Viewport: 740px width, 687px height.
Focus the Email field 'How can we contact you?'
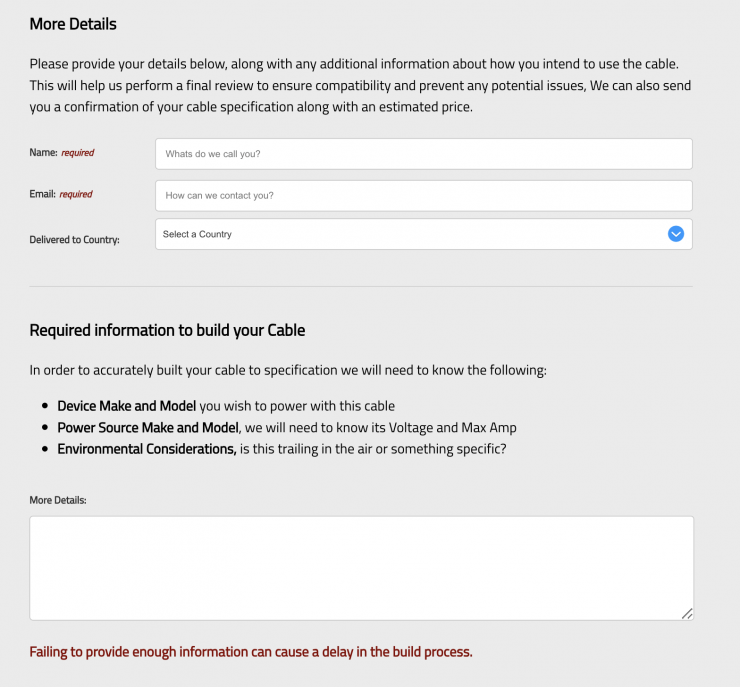click(x=424, y=196)
